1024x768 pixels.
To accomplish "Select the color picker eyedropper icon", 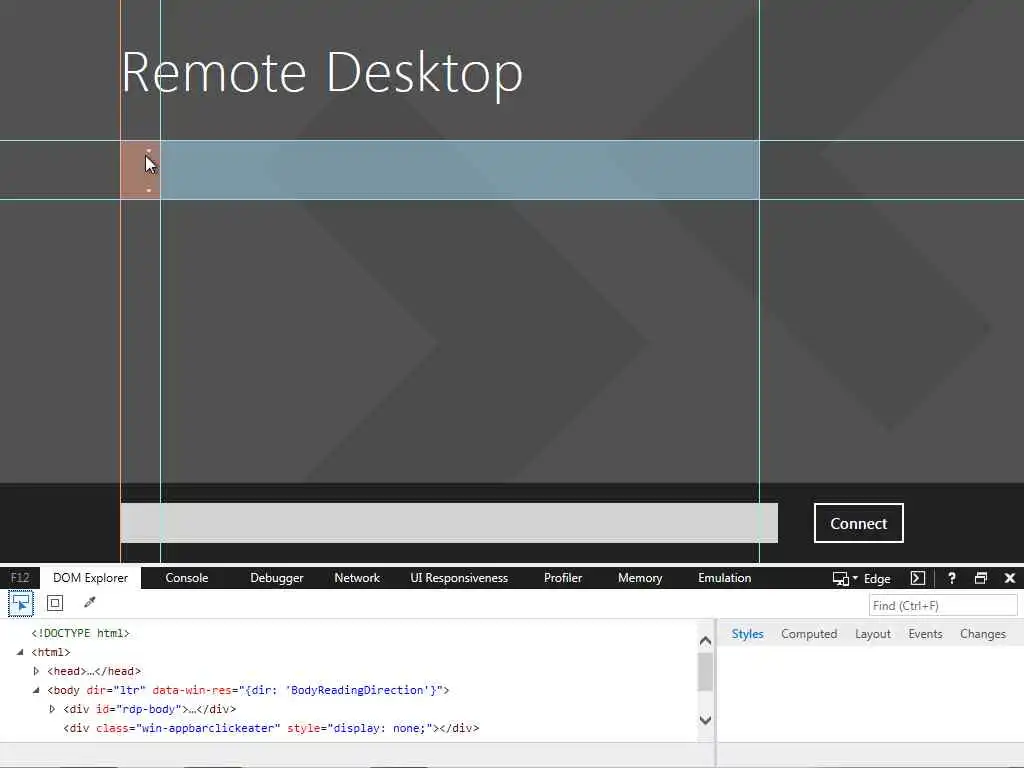I will pos(89,602).
